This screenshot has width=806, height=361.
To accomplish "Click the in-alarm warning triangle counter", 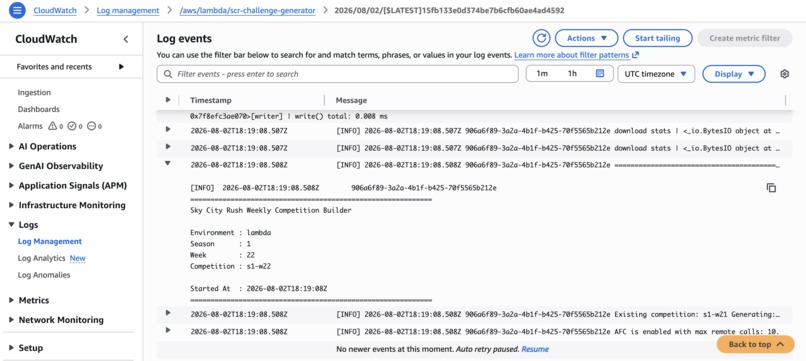I will pyautogui.click(x=56, y=126).
